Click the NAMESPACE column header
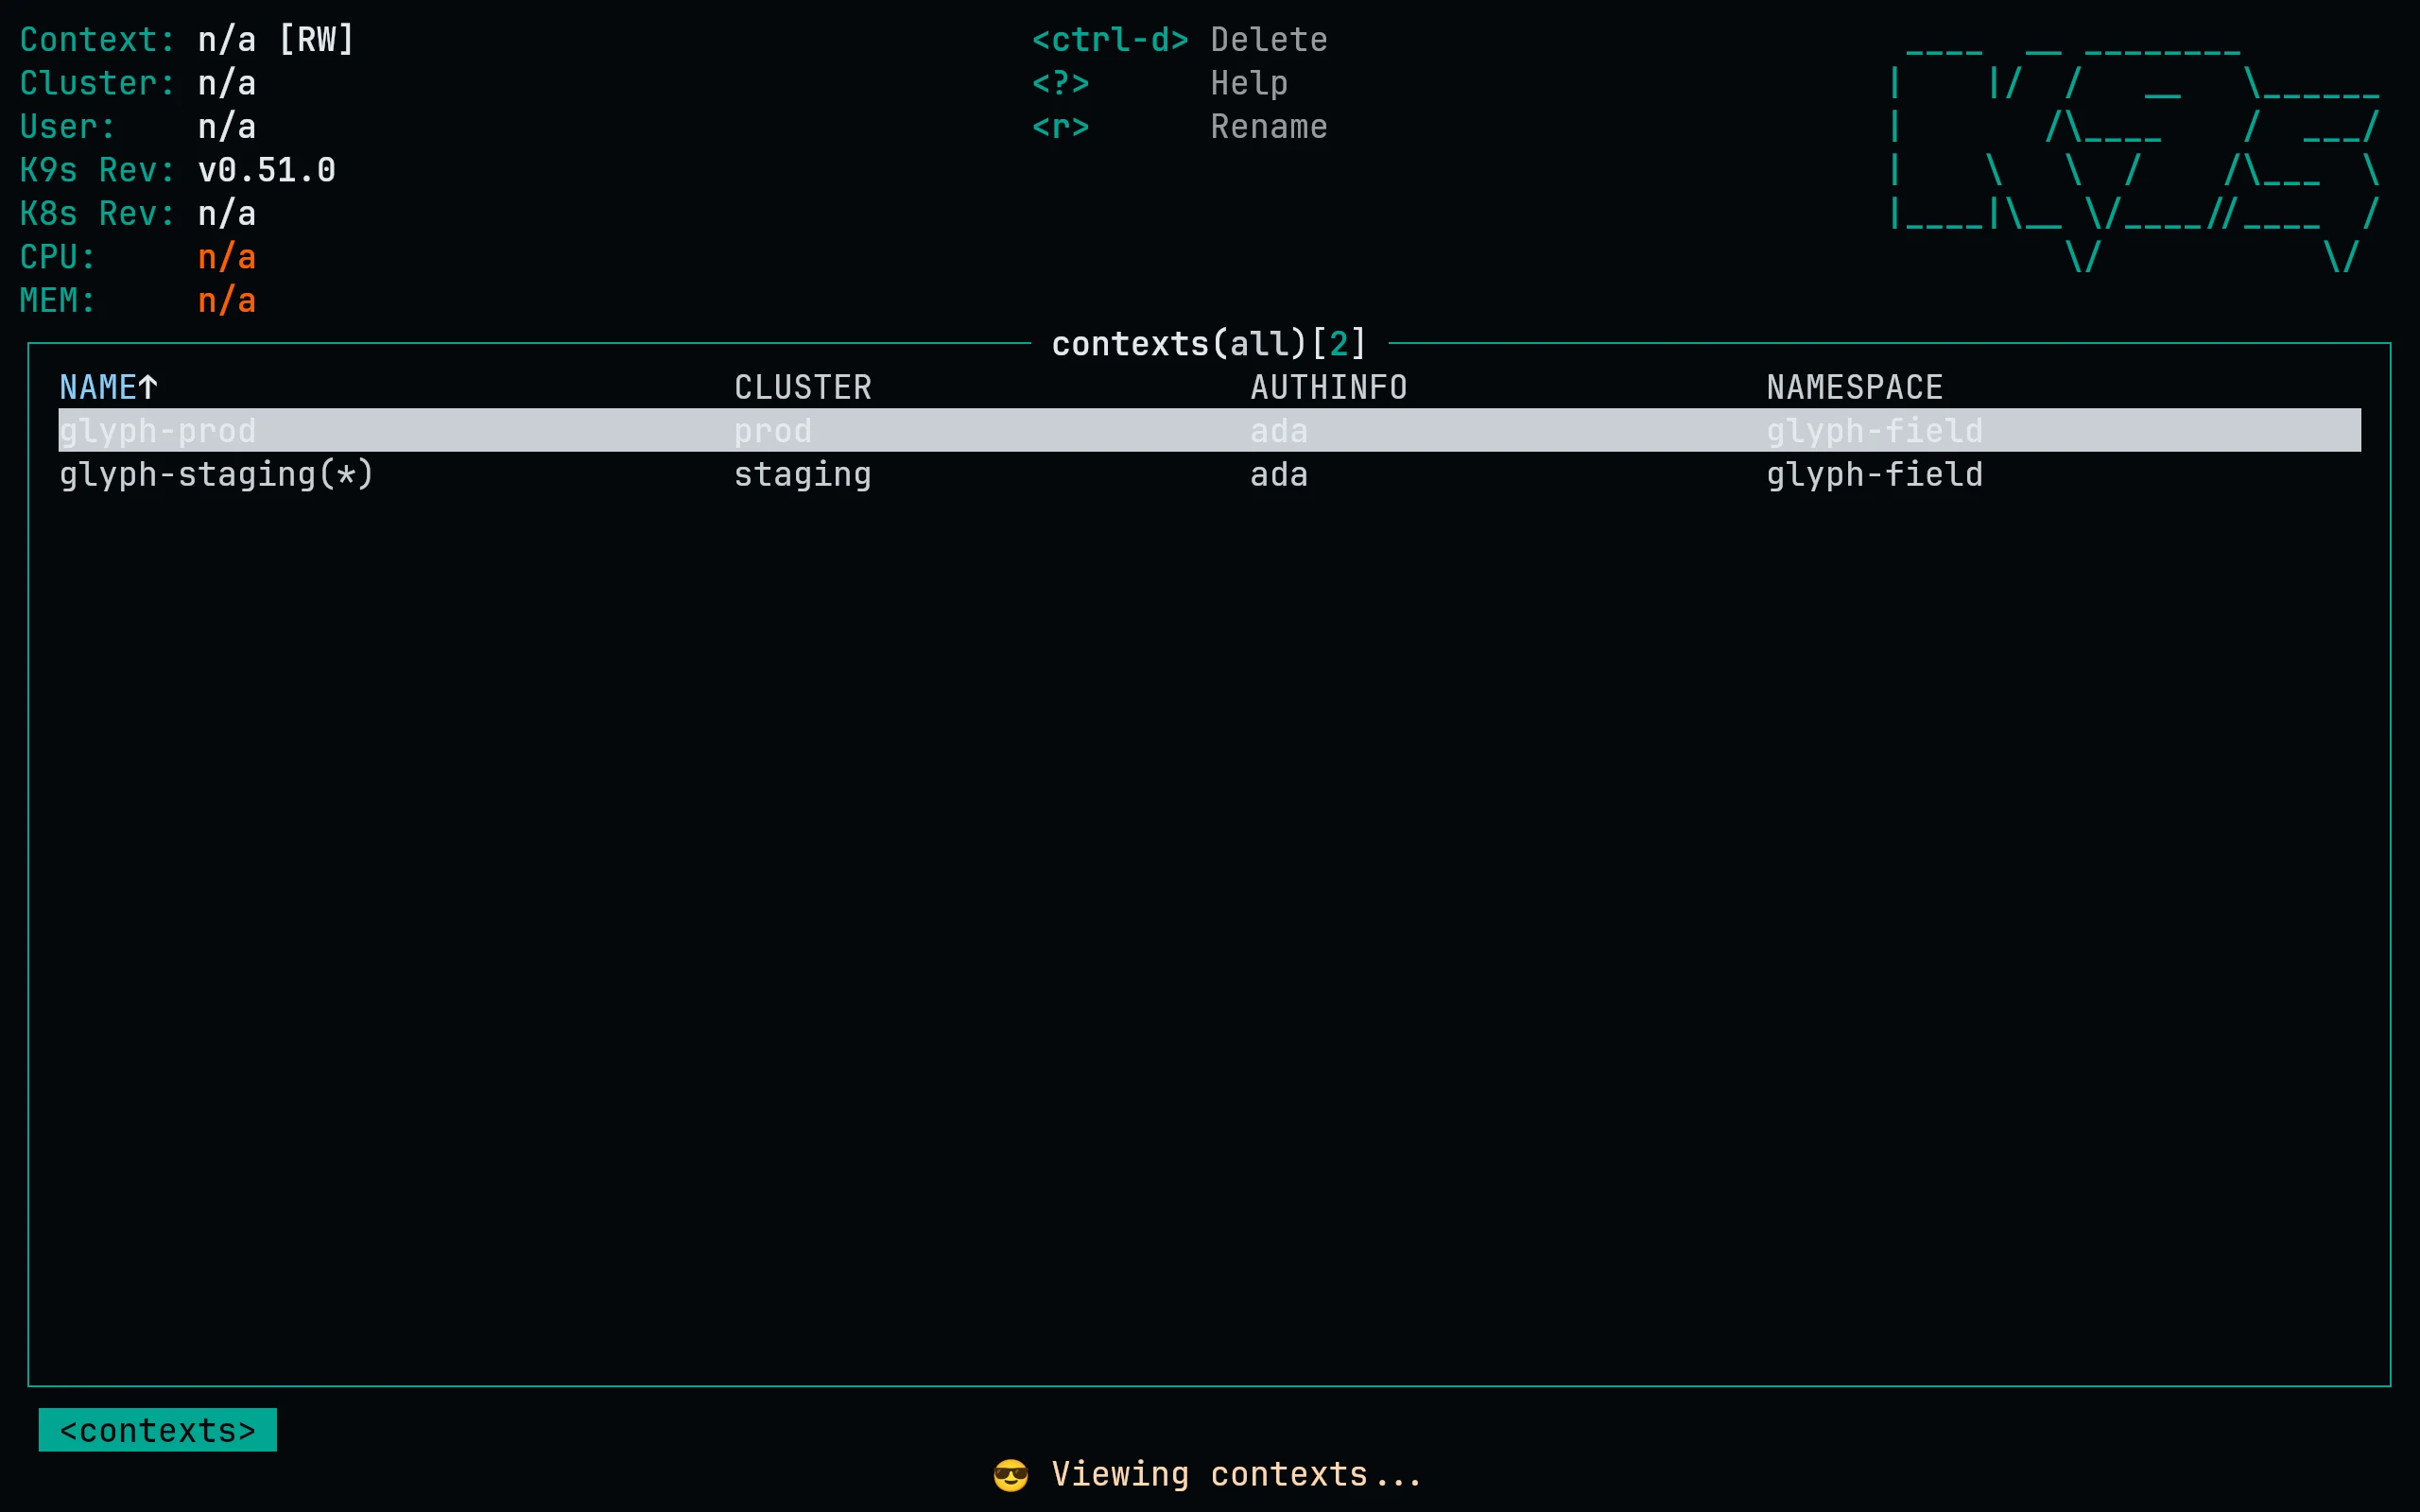 (x=1855, y=387)
